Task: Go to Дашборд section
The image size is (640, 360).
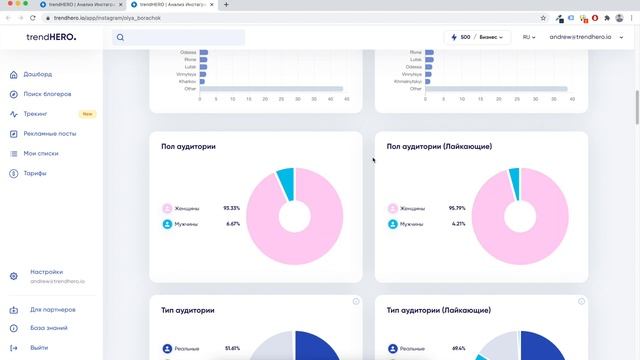Action: (x=38, y=74)
